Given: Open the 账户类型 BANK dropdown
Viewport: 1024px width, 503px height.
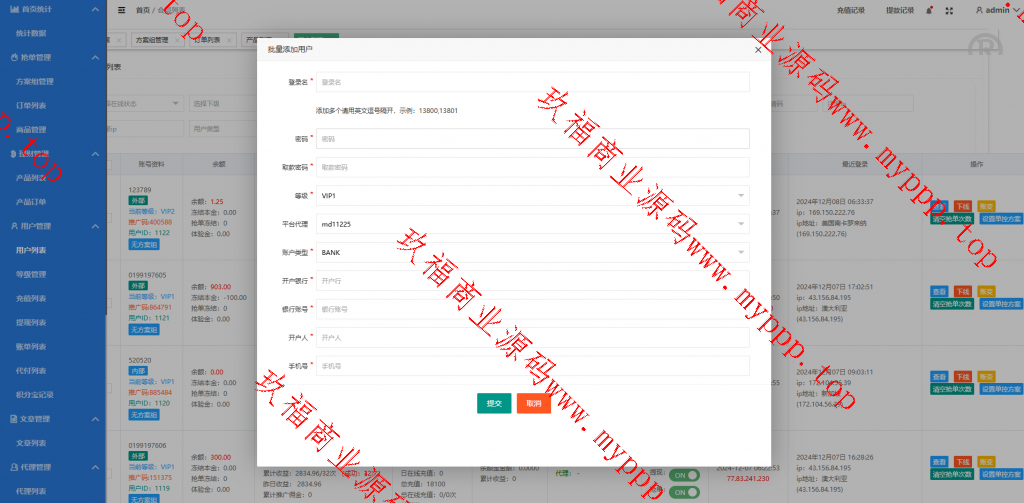Looking at the screenshot, I should click(532, 253).
